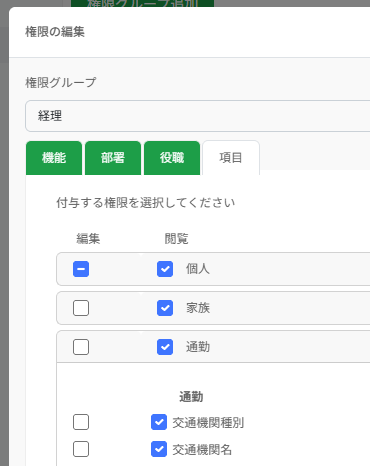The image size is (370, 466).
Task: Click the 権限の編集 dialog title
Action: [x=55, y=32]
